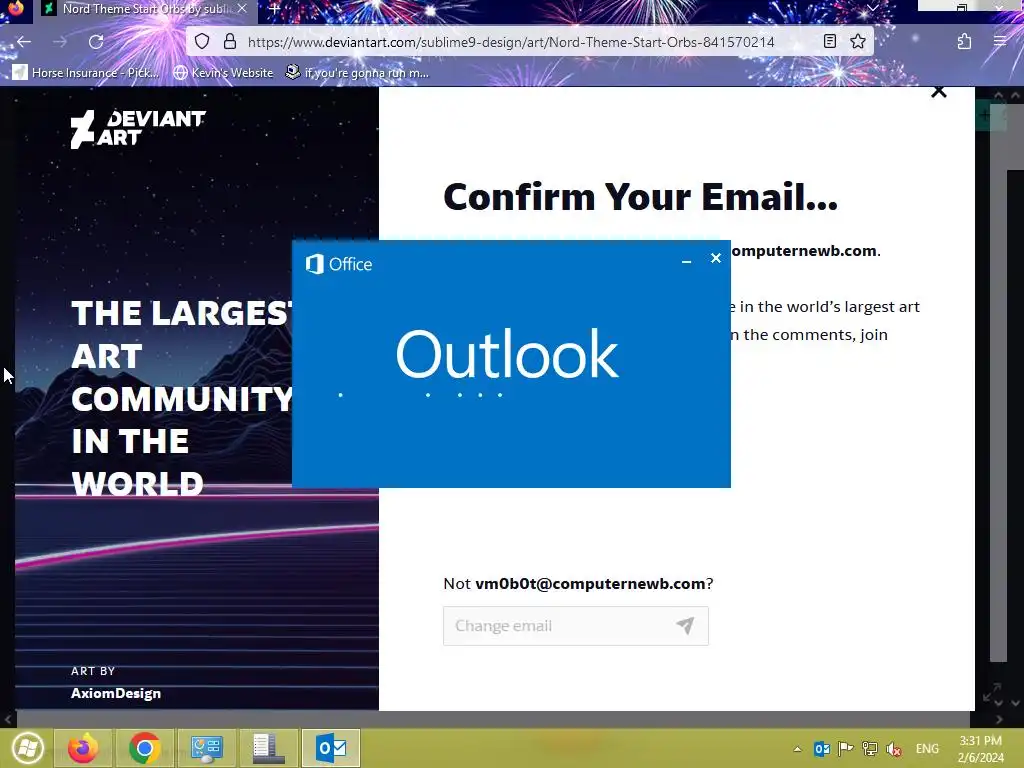
Task: Switch to Outlook in the taskbar
Action: tap(330, 748)
